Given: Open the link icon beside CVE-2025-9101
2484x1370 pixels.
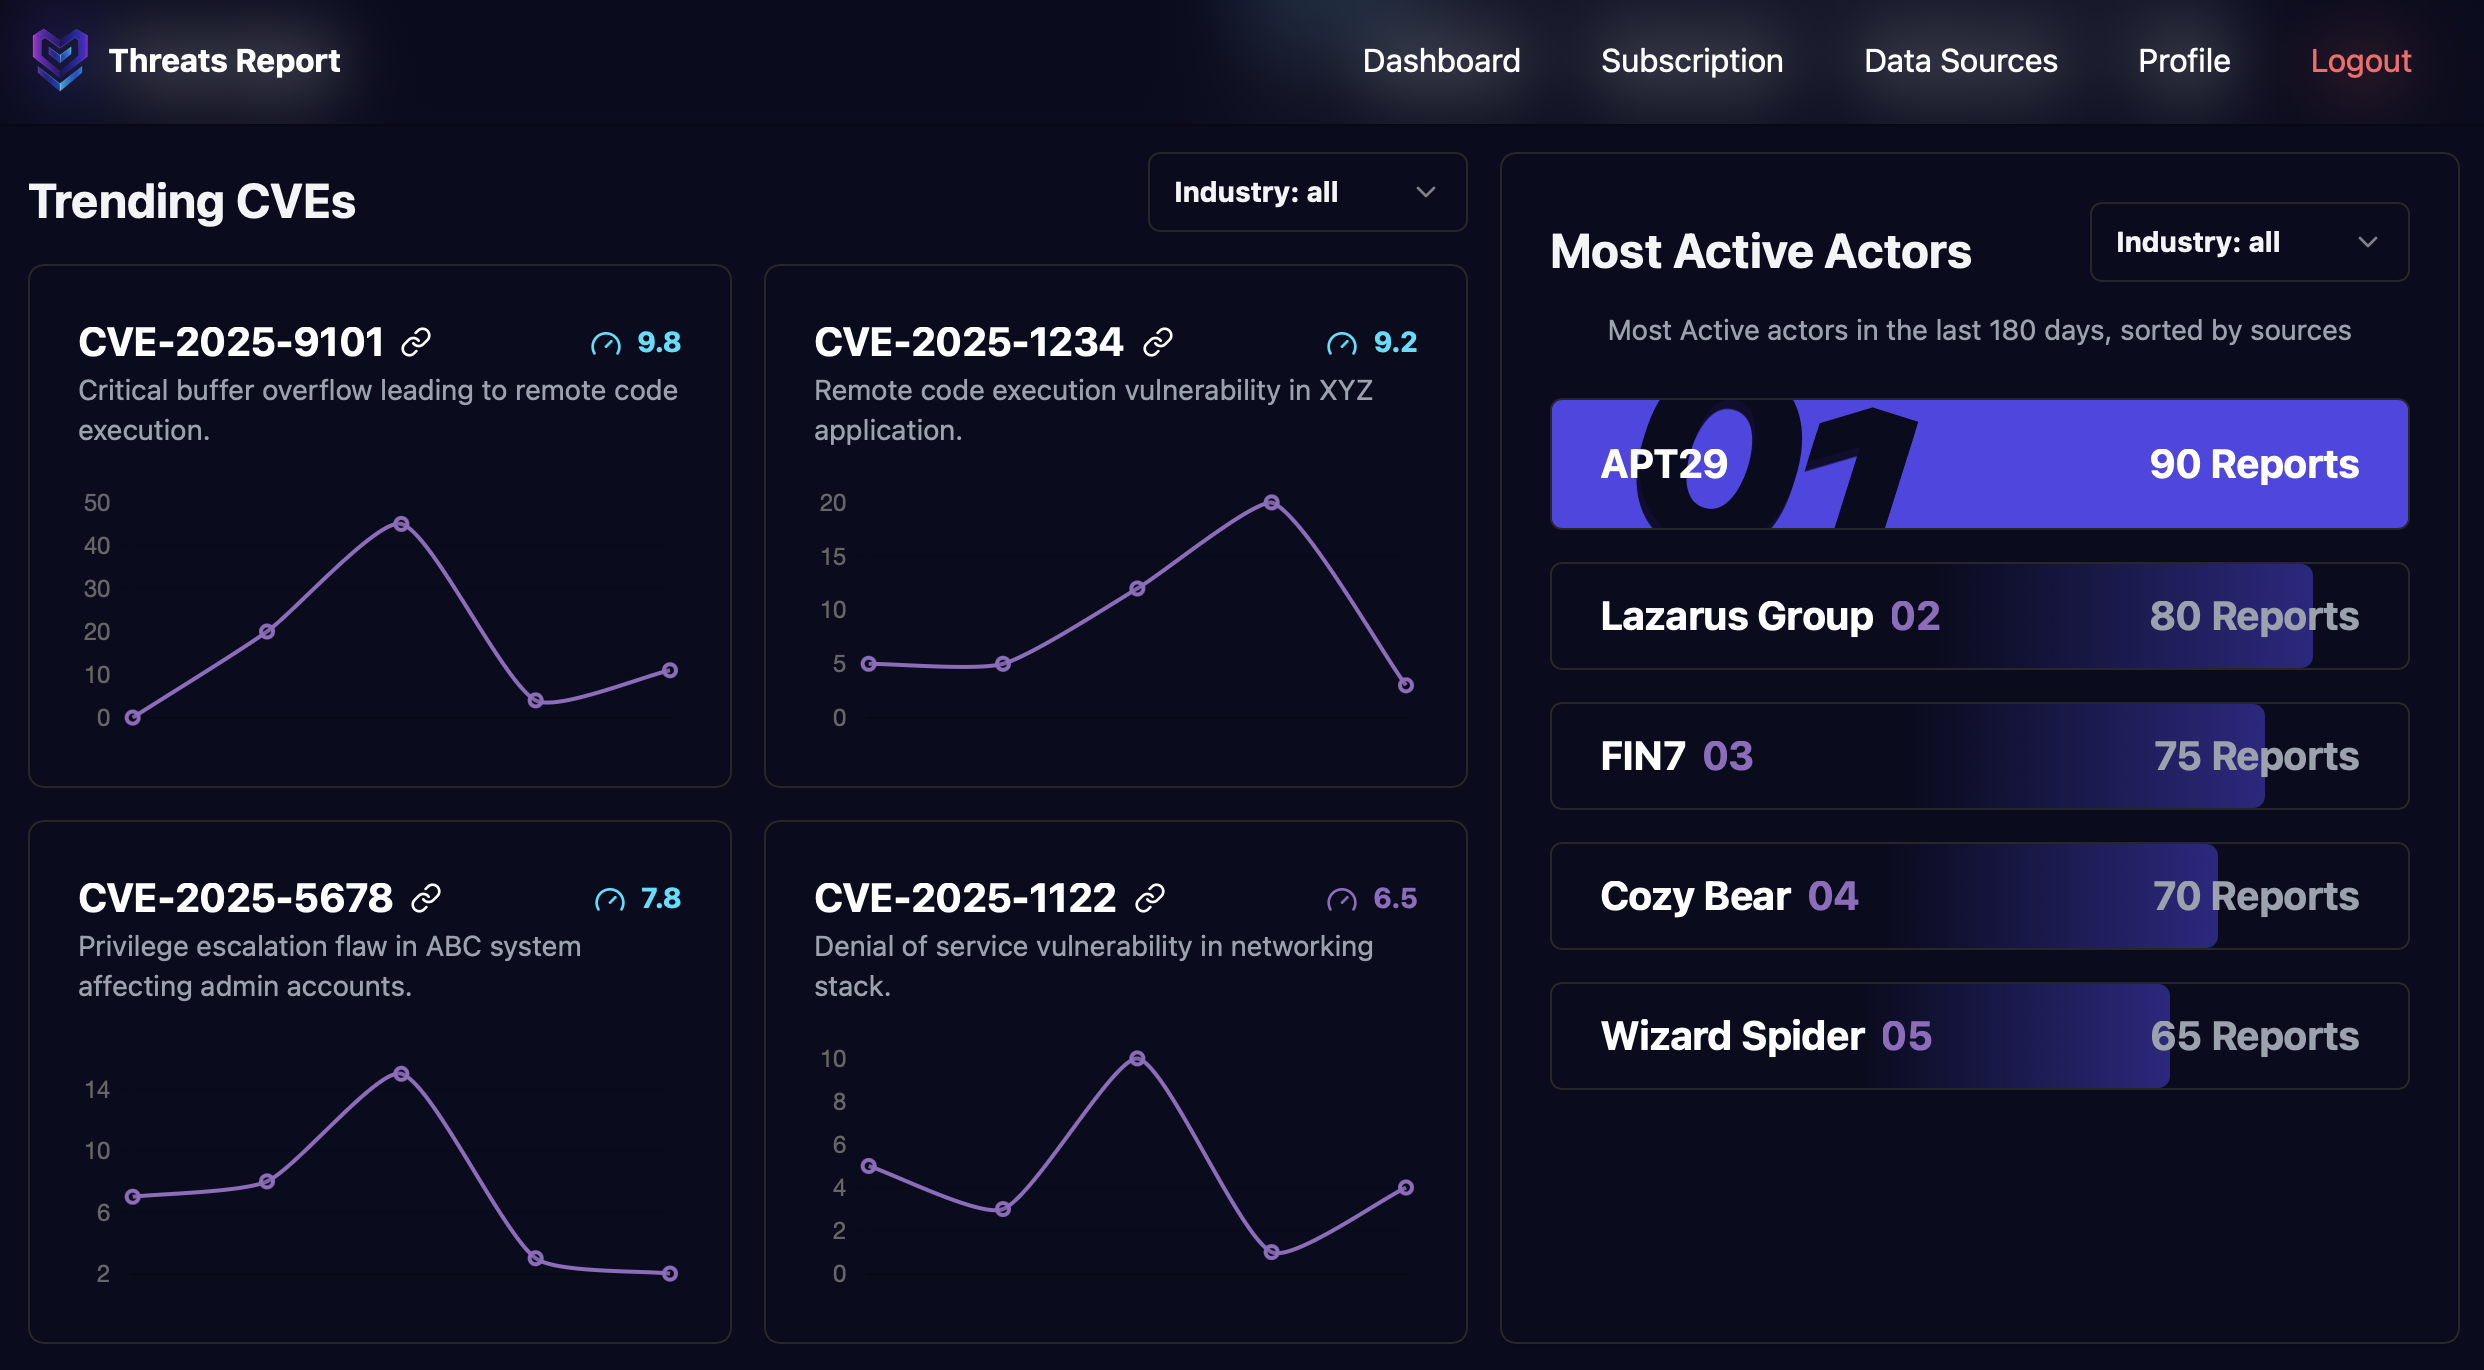Looking at the screenshot, I should [x=416, y=343].
